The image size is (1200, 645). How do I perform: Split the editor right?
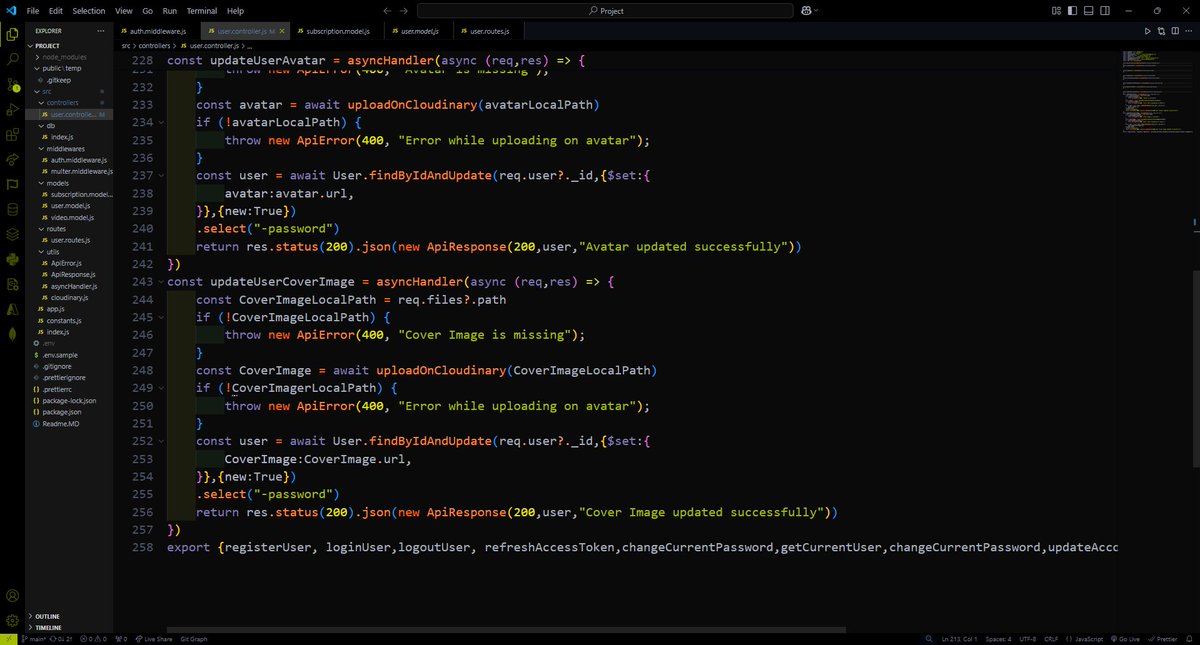[1177, 32]
